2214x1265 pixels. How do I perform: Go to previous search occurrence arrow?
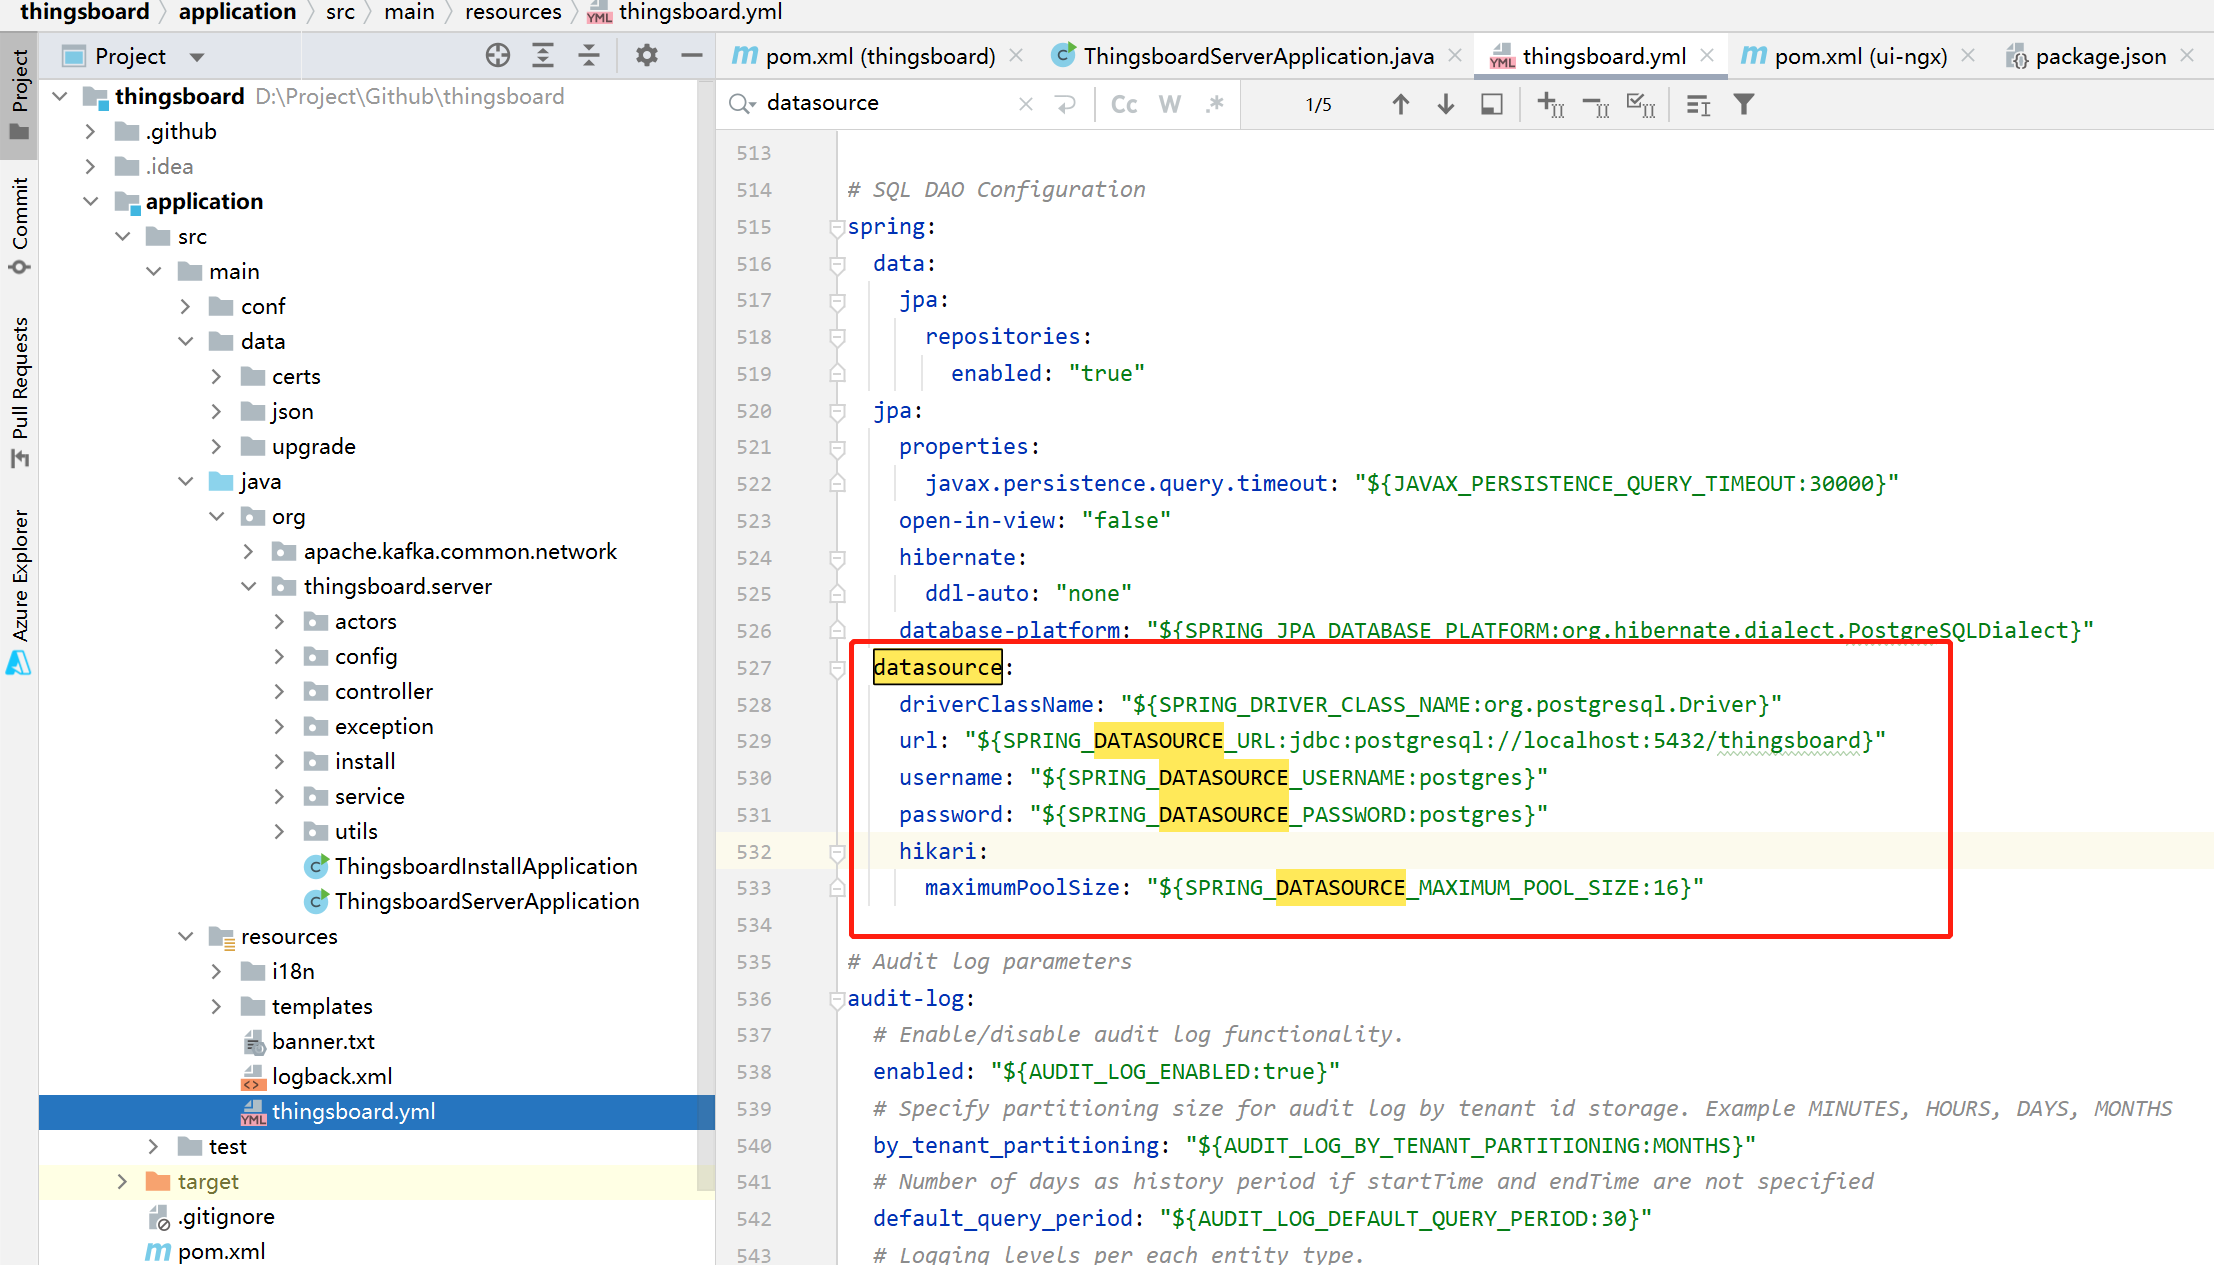coord(1401,104)
